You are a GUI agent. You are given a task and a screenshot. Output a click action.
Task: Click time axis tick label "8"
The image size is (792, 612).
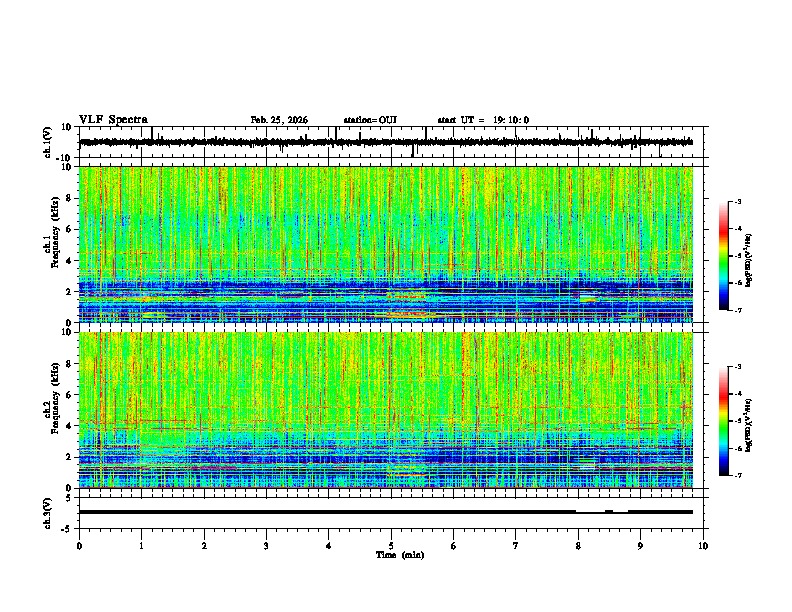point(578,546)
